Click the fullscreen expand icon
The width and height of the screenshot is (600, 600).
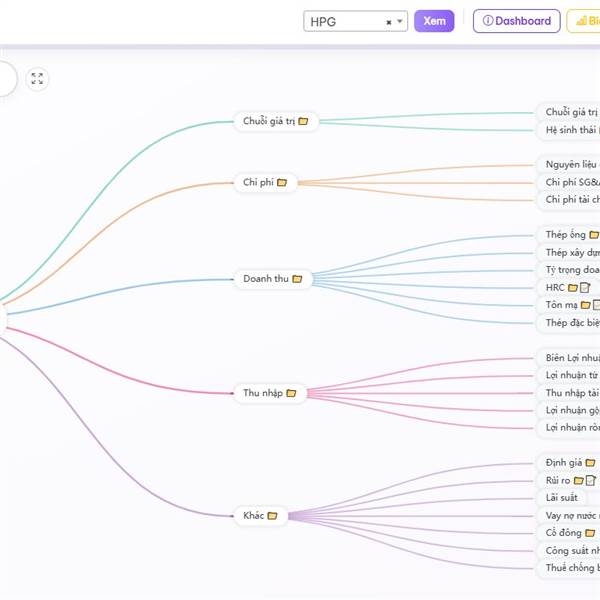click(x=37, y=79)
